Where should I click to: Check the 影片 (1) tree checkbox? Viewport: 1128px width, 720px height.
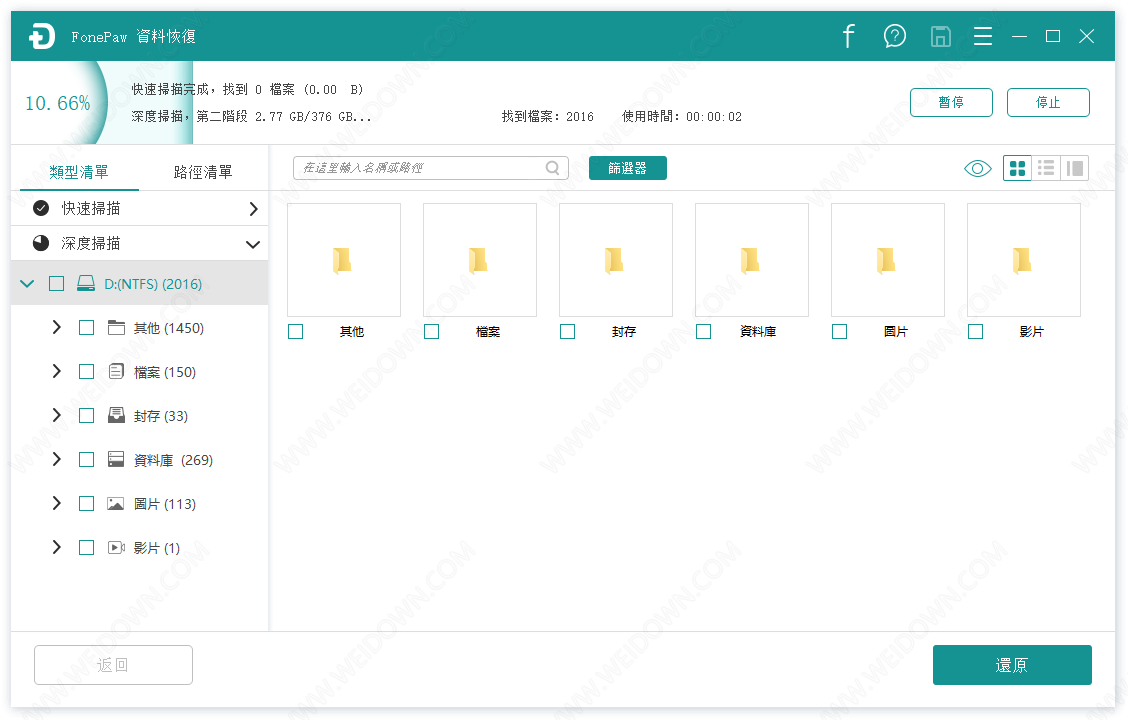(x=86, y=547)
